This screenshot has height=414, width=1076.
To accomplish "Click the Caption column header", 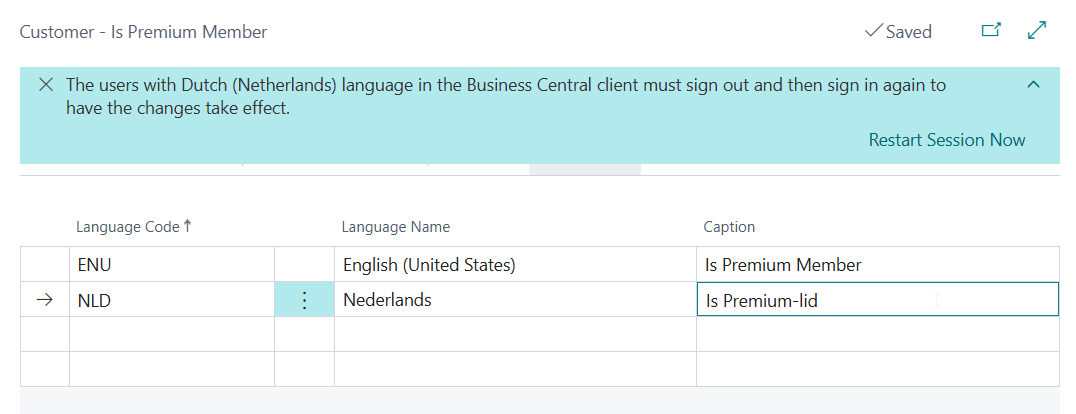I will [x=729, y=227].
